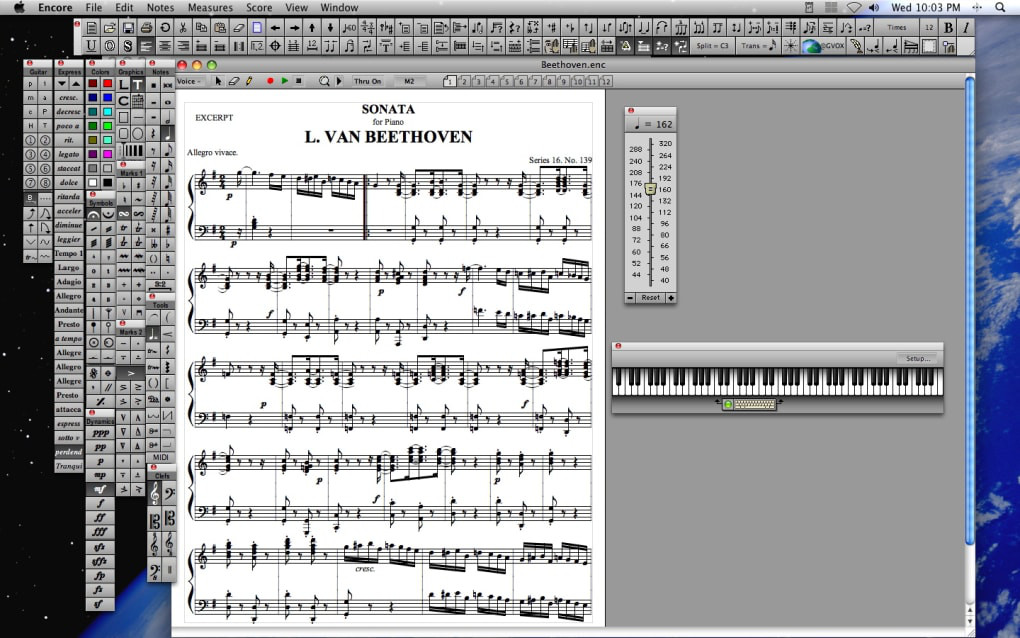Viewport: 1020px width, 638px height.
Task: Click the GVOX globe icon in toolbar
Action: tap(822, 46)
